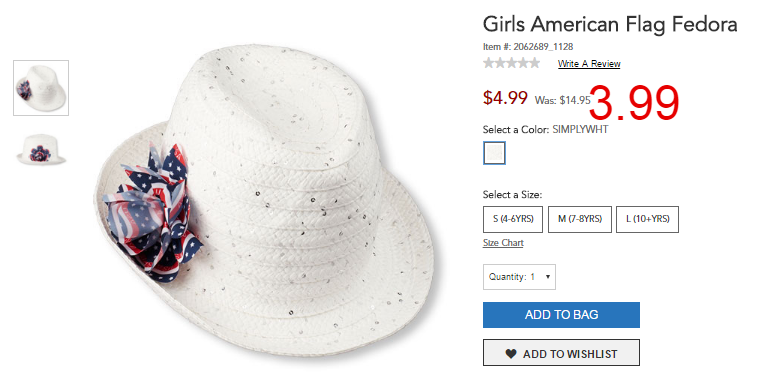Click the Quantity dropdown arrow
Image resolution: width=768 pixels, height=375 pixels.
(548, 277)
